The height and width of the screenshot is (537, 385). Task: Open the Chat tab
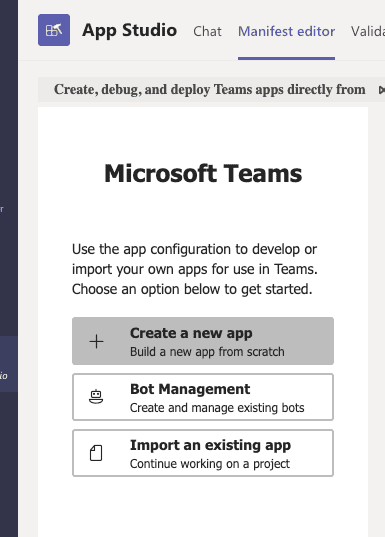[207, 32]
